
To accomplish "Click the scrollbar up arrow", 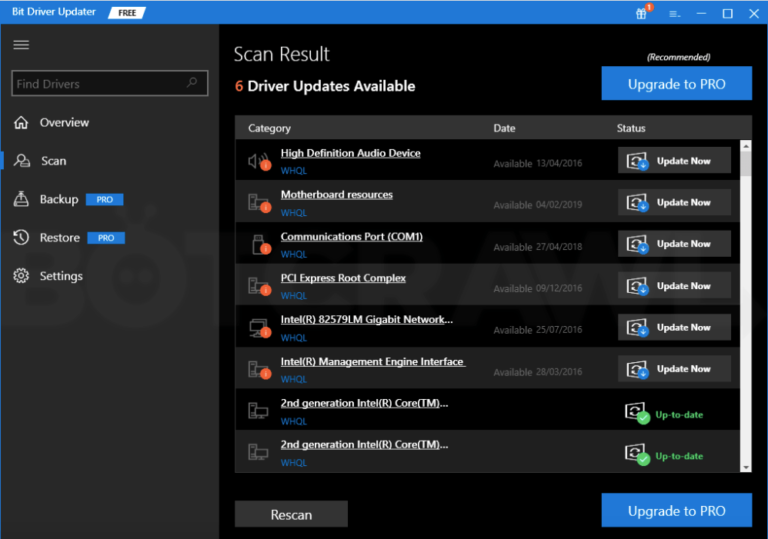I will click(x=745, y=146).
